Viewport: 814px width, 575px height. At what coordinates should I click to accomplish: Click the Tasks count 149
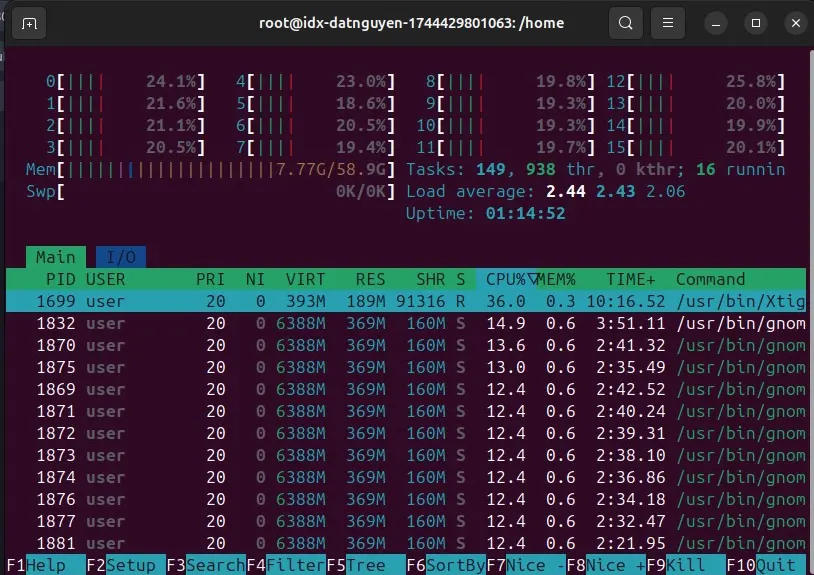point(491,169)
